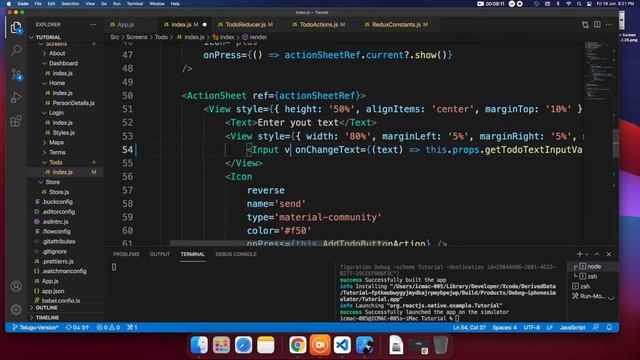
Task: Open the Selection menu in menu bar
Action: point(70,4)
